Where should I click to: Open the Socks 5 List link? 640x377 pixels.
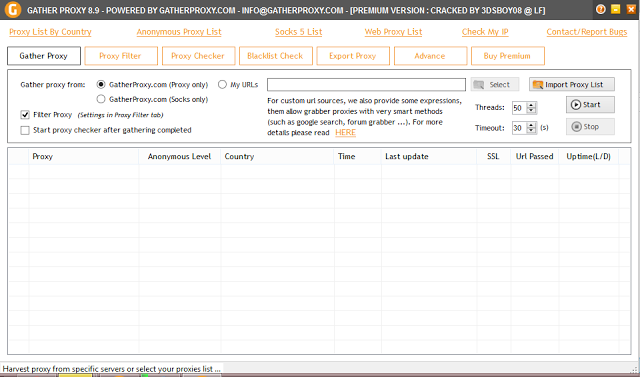pos(298,32)
